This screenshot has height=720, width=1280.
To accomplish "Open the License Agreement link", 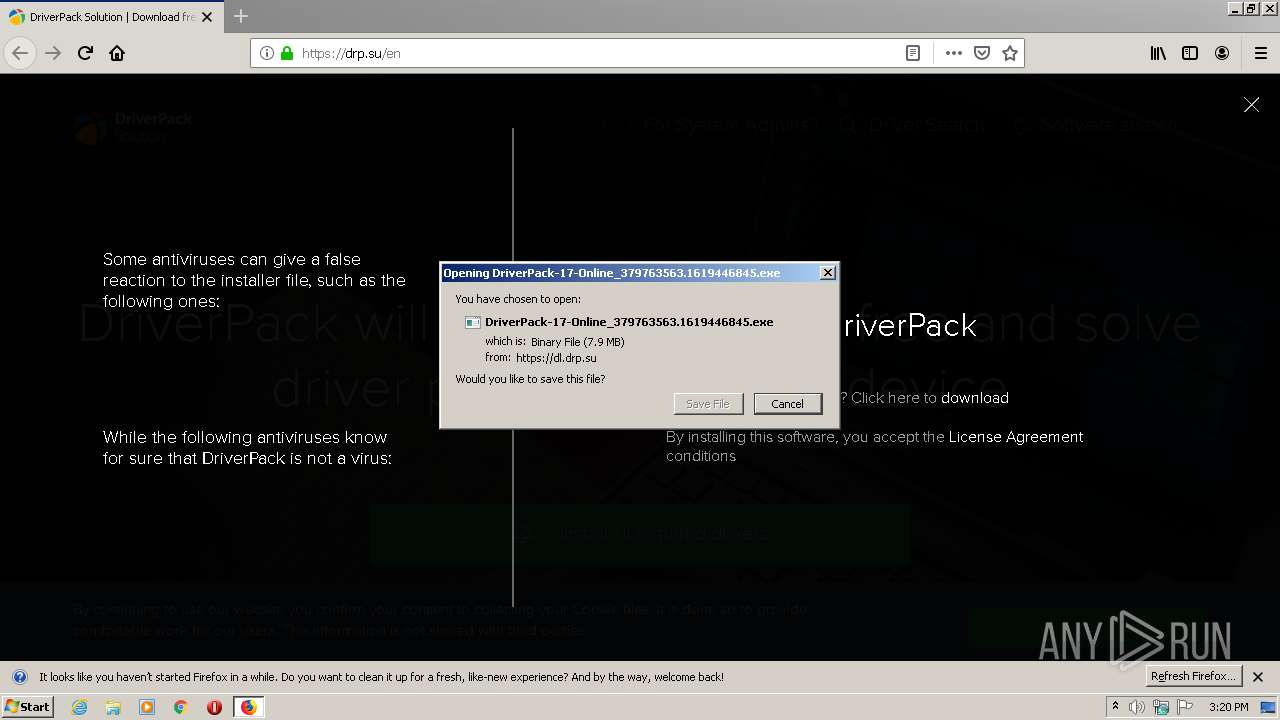I will click(x=1016, y=437).
